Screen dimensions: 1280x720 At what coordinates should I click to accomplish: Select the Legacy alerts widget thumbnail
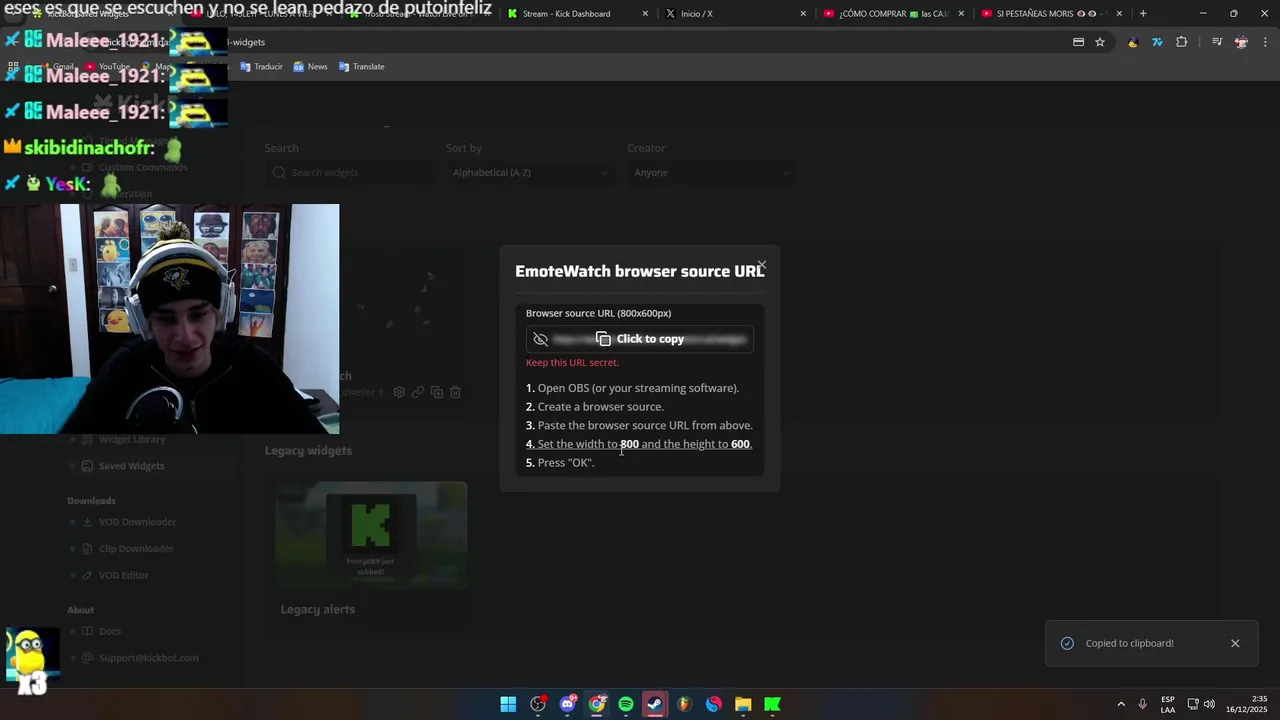click(371, 535)
